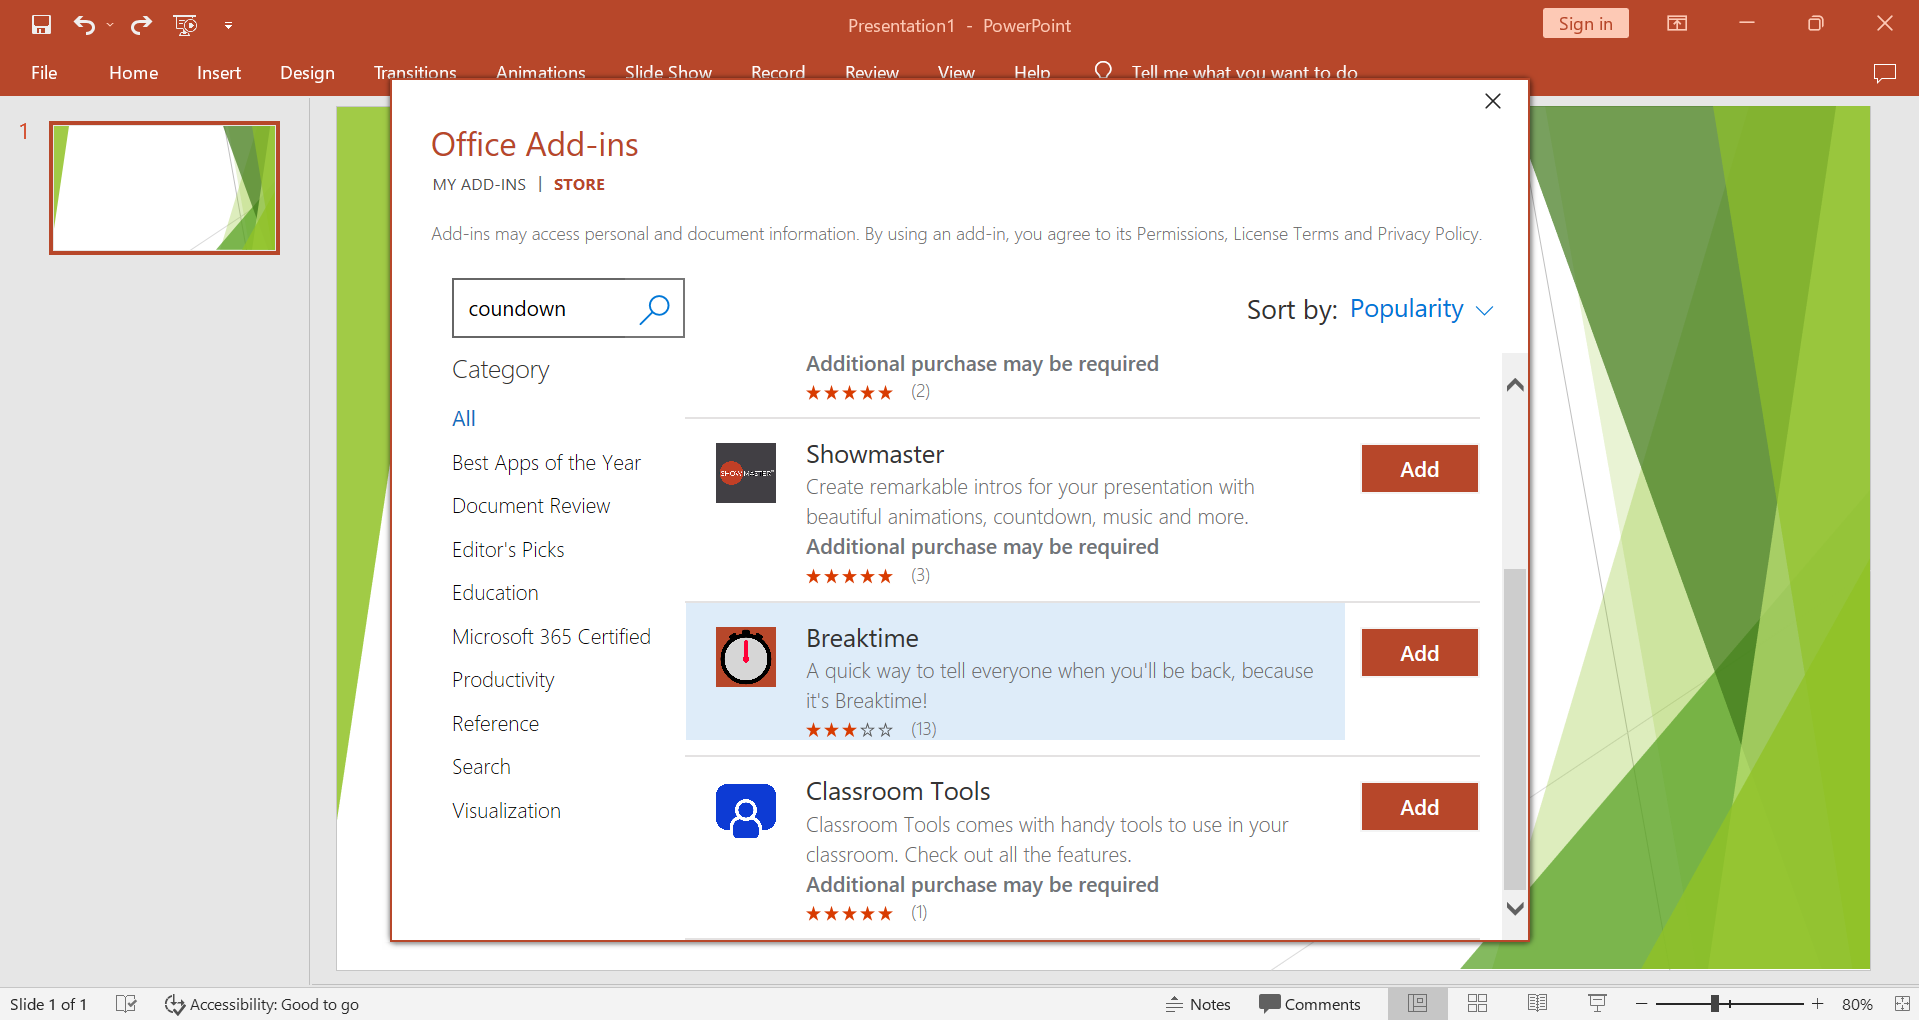
Task: Add the Showmaster add-in
Action: click(1419, 469)
